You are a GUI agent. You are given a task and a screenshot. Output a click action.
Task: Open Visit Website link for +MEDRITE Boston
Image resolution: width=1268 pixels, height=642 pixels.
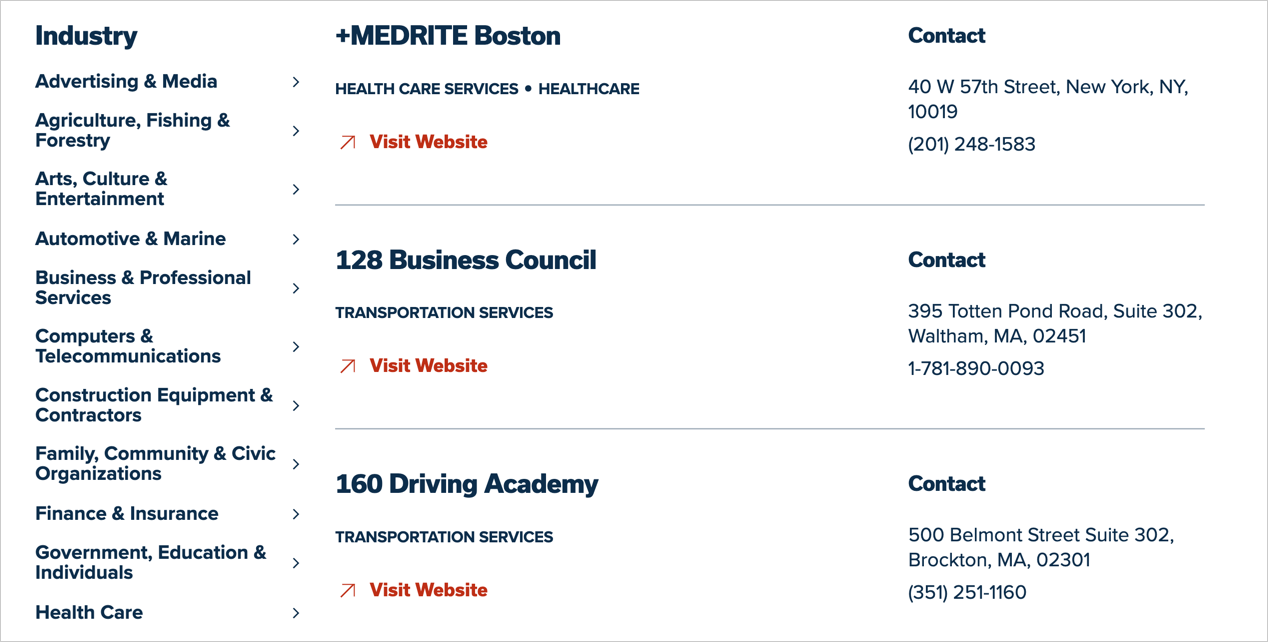coord(429,142)
